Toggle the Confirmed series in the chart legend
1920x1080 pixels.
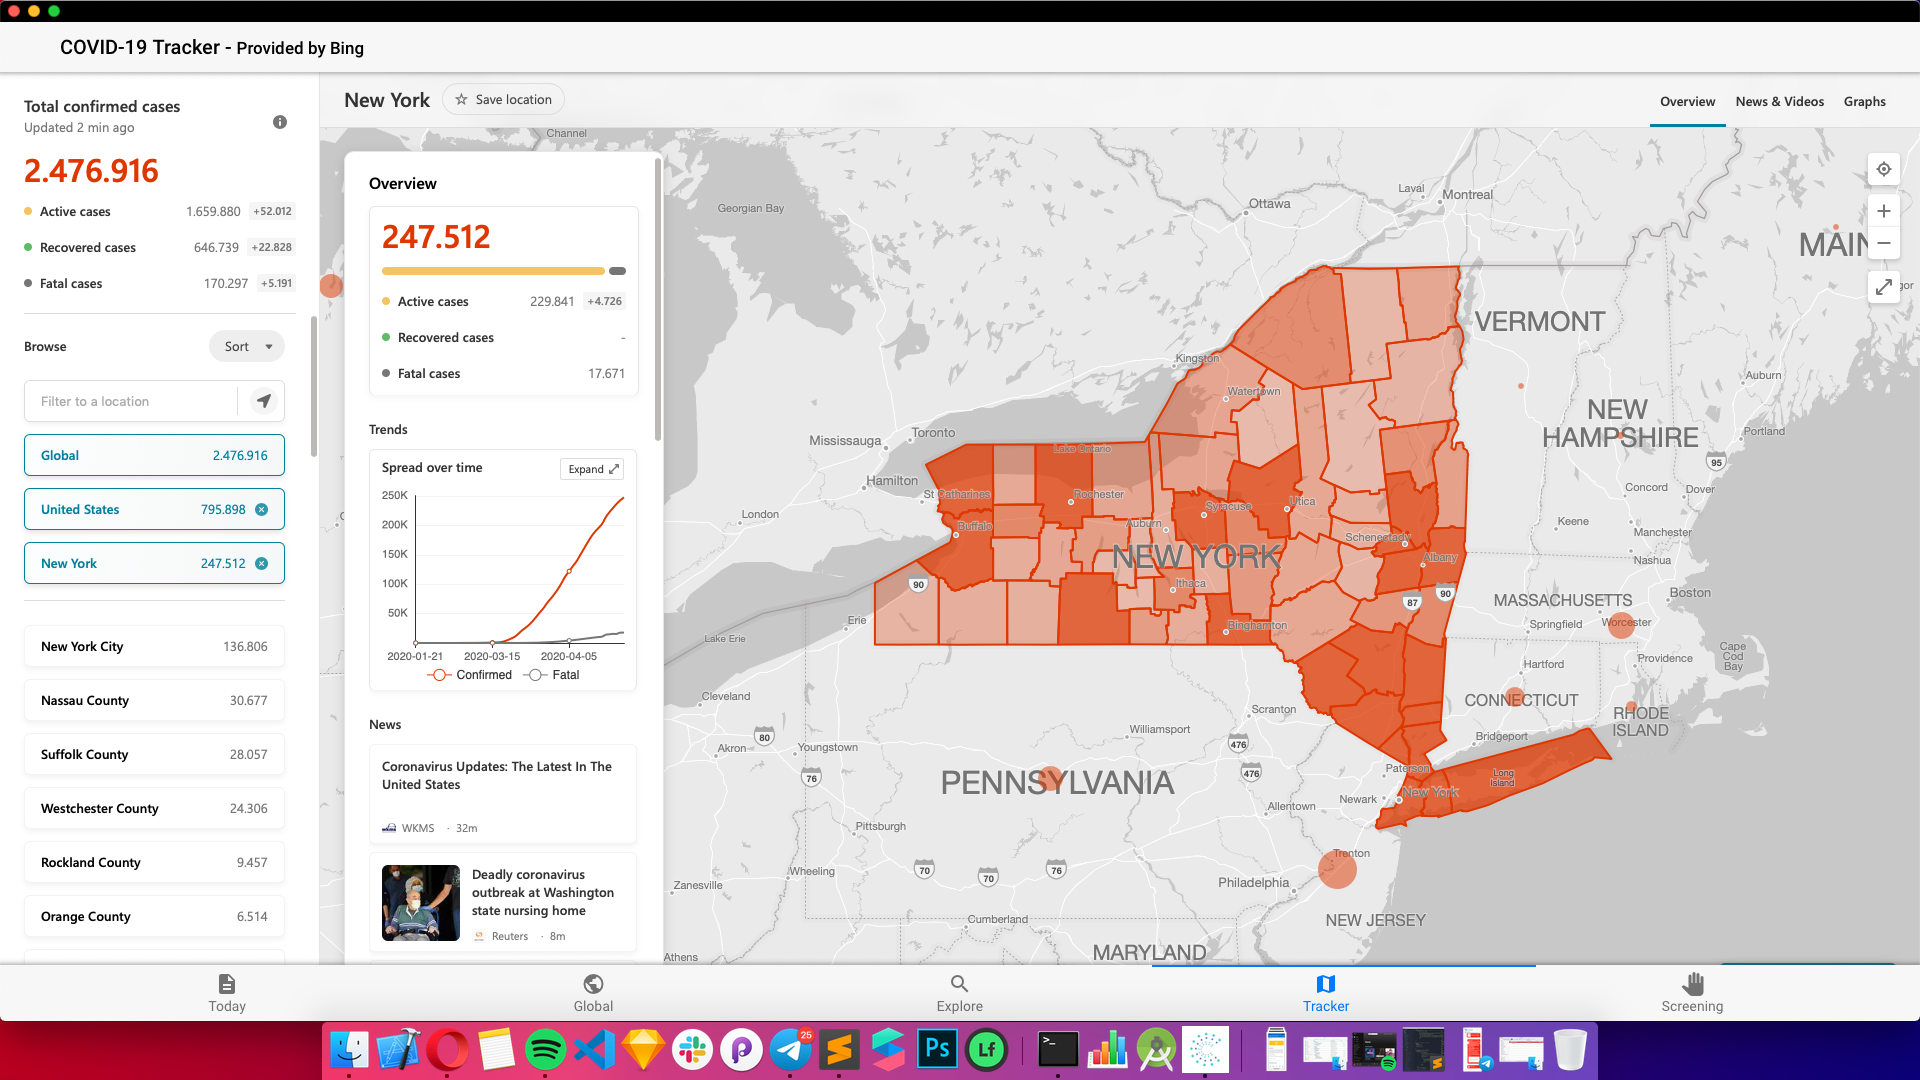(x=470, y=675)
